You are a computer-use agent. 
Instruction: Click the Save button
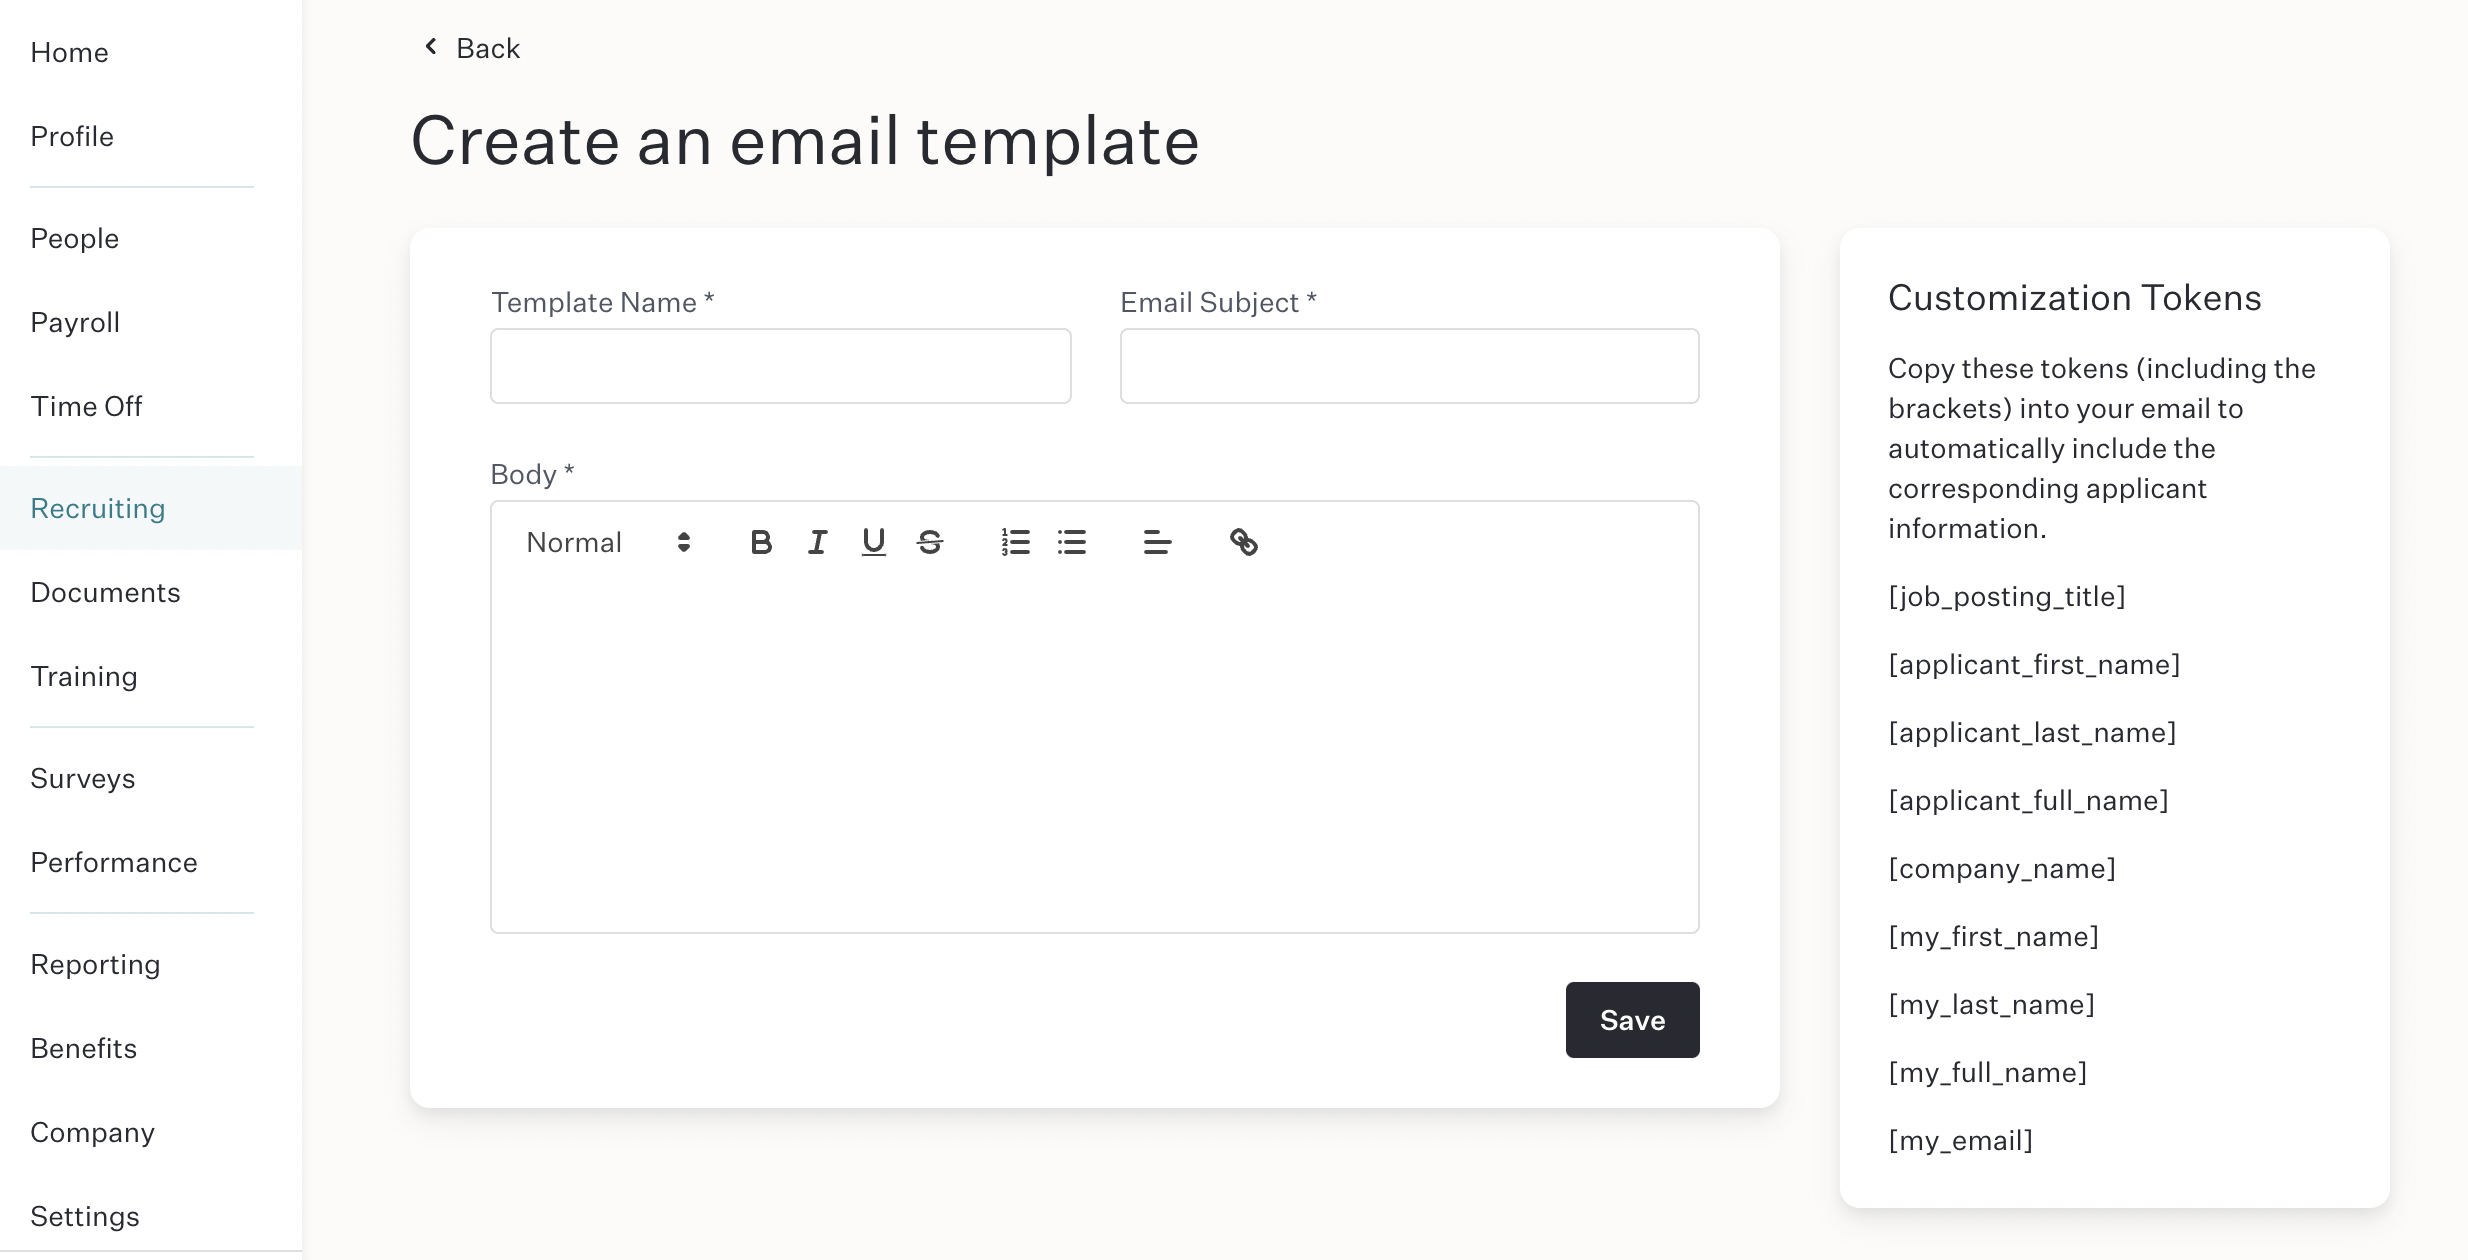pos(1632,1020)
